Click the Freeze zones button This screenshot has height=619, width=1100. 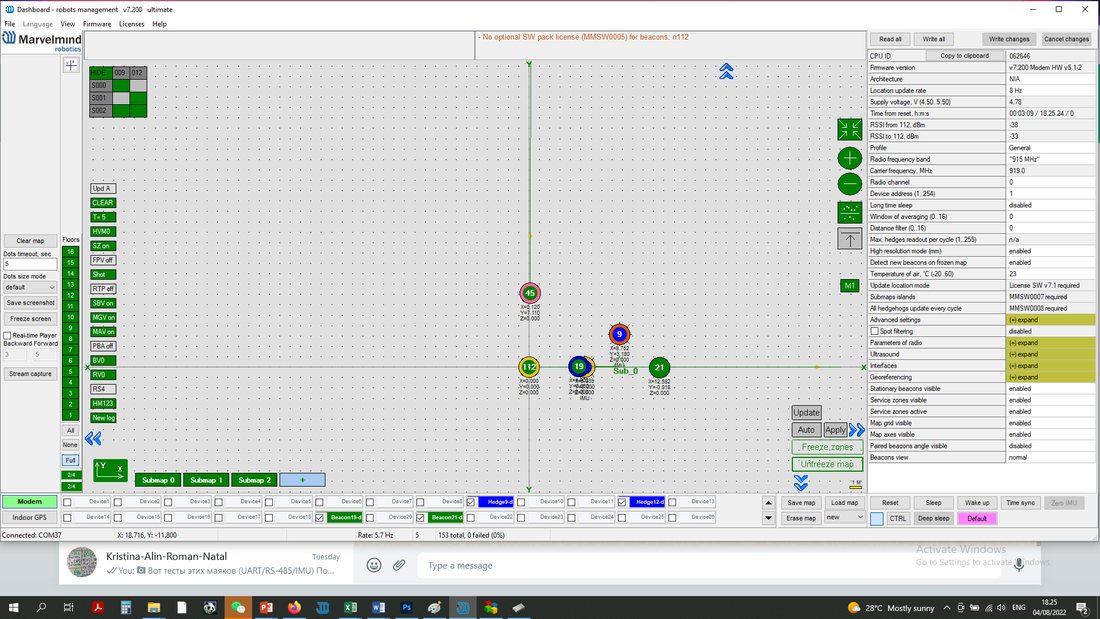point(827,447)
